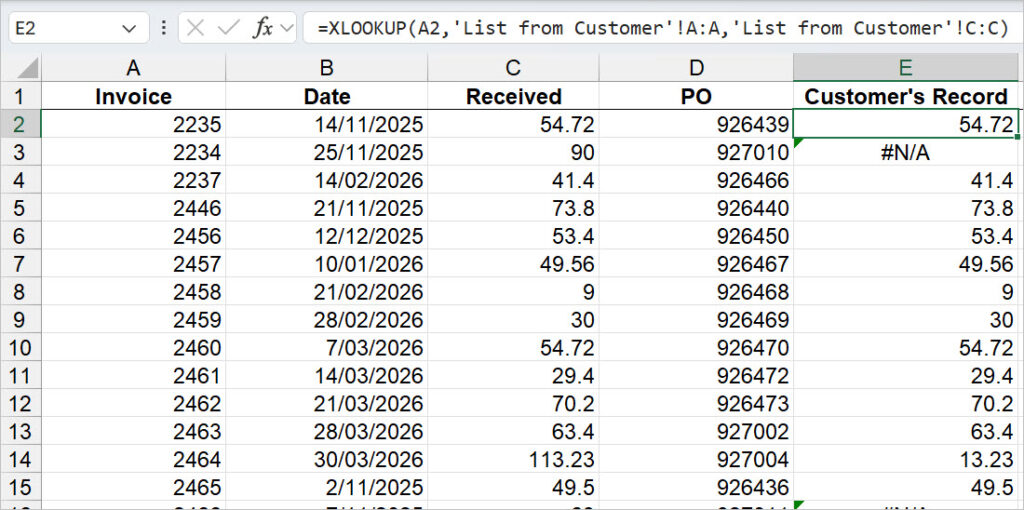Select PO cell 926439

pyautogui.click(x=696, y=124)
